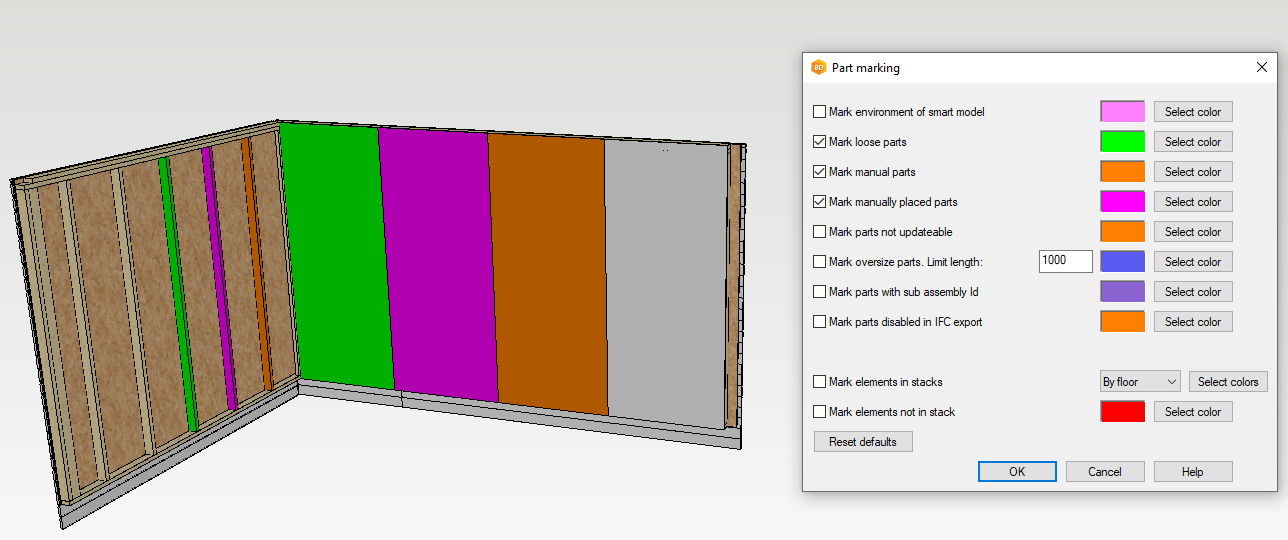1288x540 pixels.
Task: Check Mark parts disabled in IFC export
Action: [x=820, y=322]
